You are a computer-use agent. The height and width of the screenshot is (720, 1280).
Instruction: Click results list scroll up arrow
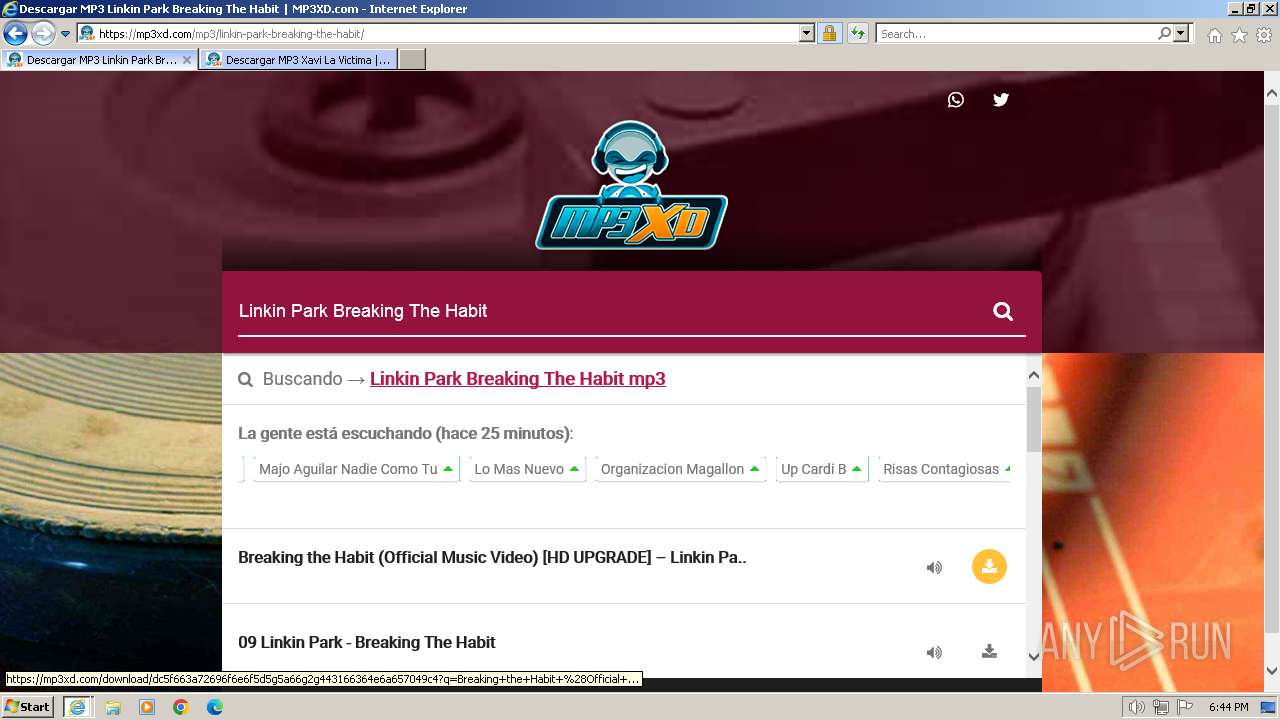point(1034,376)
